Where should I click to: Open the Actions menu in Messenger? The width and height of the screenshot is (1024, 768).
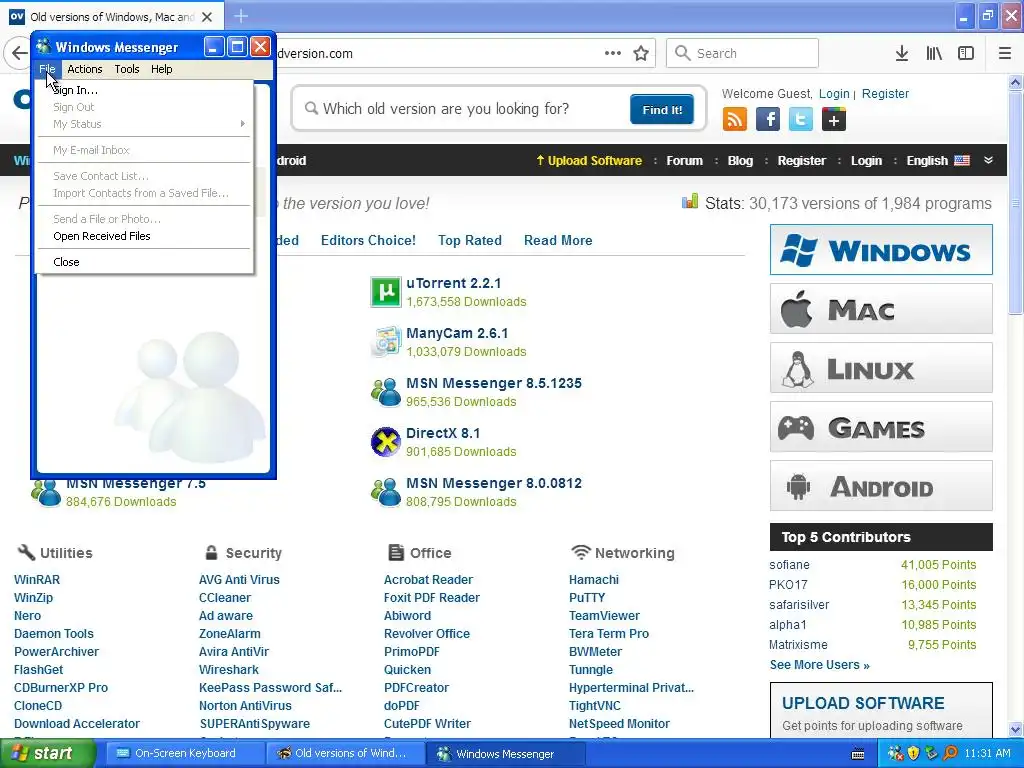pyautogui.click(x=85, y=69)
